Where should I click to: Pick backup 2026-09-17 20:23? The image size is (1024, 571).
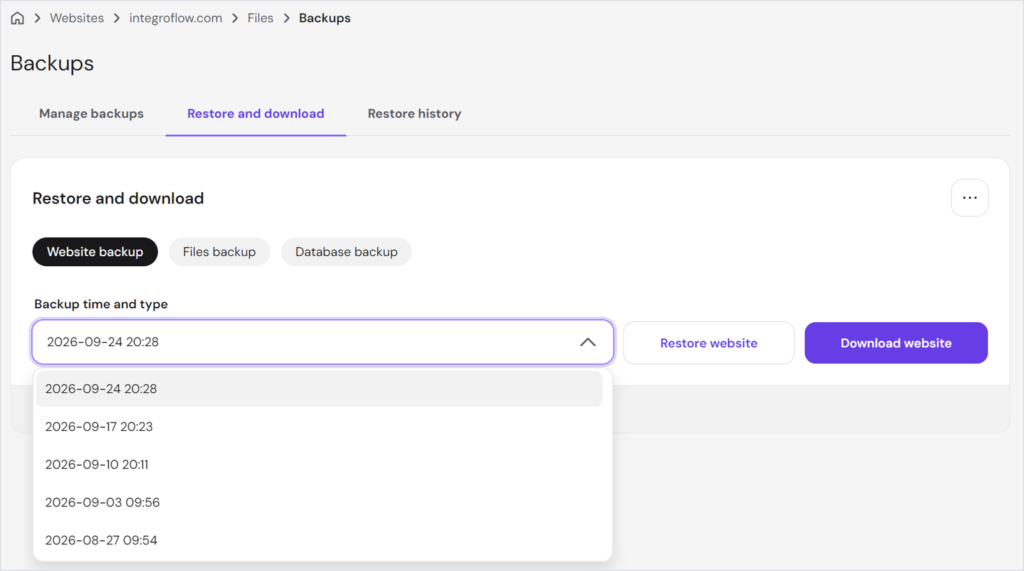tap(319, 427)
